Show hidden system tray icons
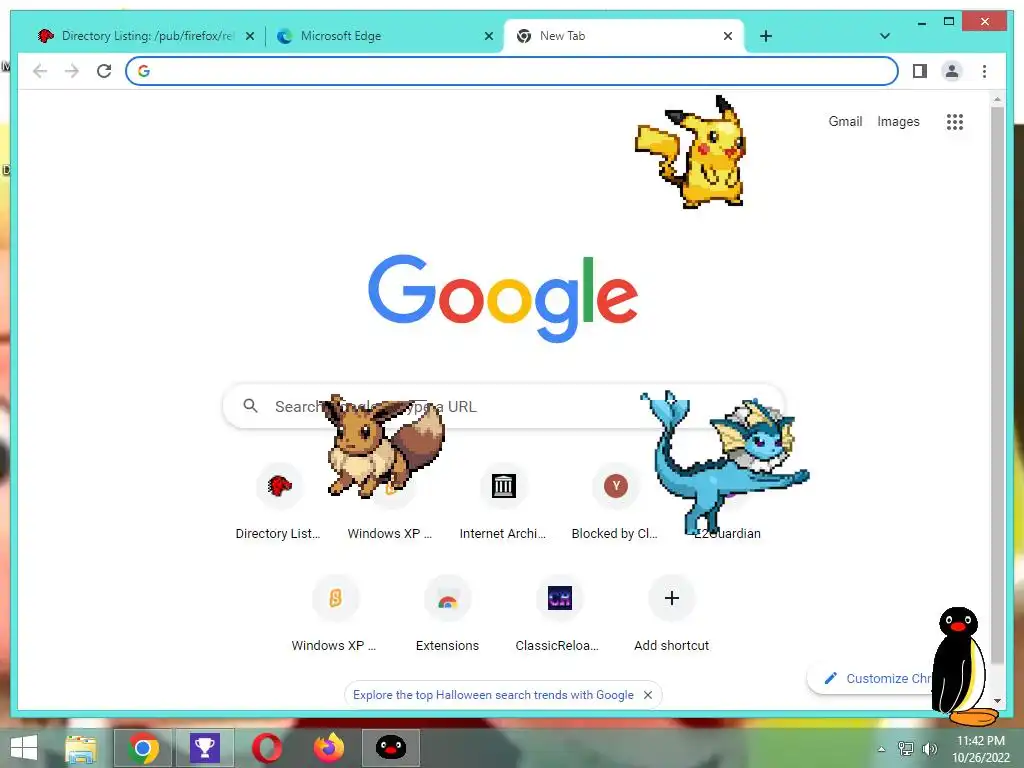1024x768 pixels. coord(882,749)
